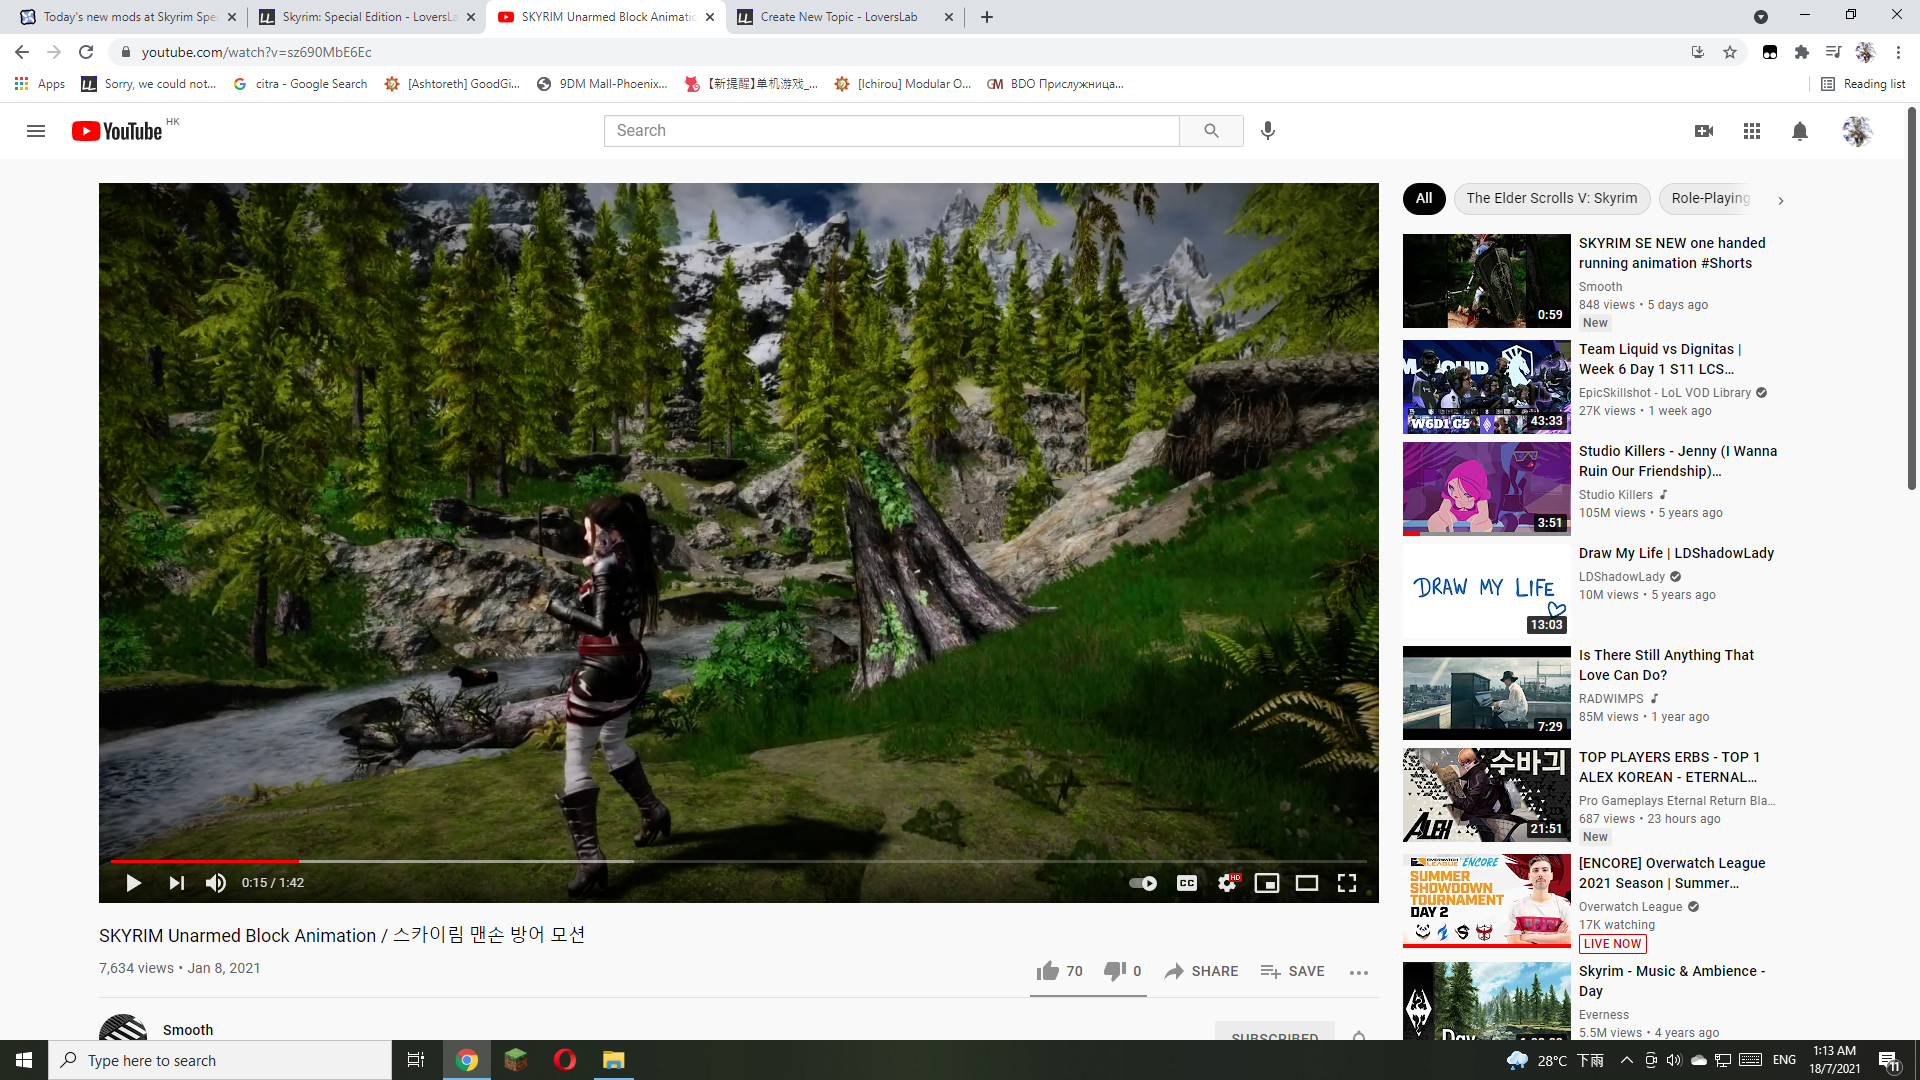The image size is (1920, 1080).
Task: Open the YouTube apps grid
Action: pyautogui.click(x=1752, y=131)
